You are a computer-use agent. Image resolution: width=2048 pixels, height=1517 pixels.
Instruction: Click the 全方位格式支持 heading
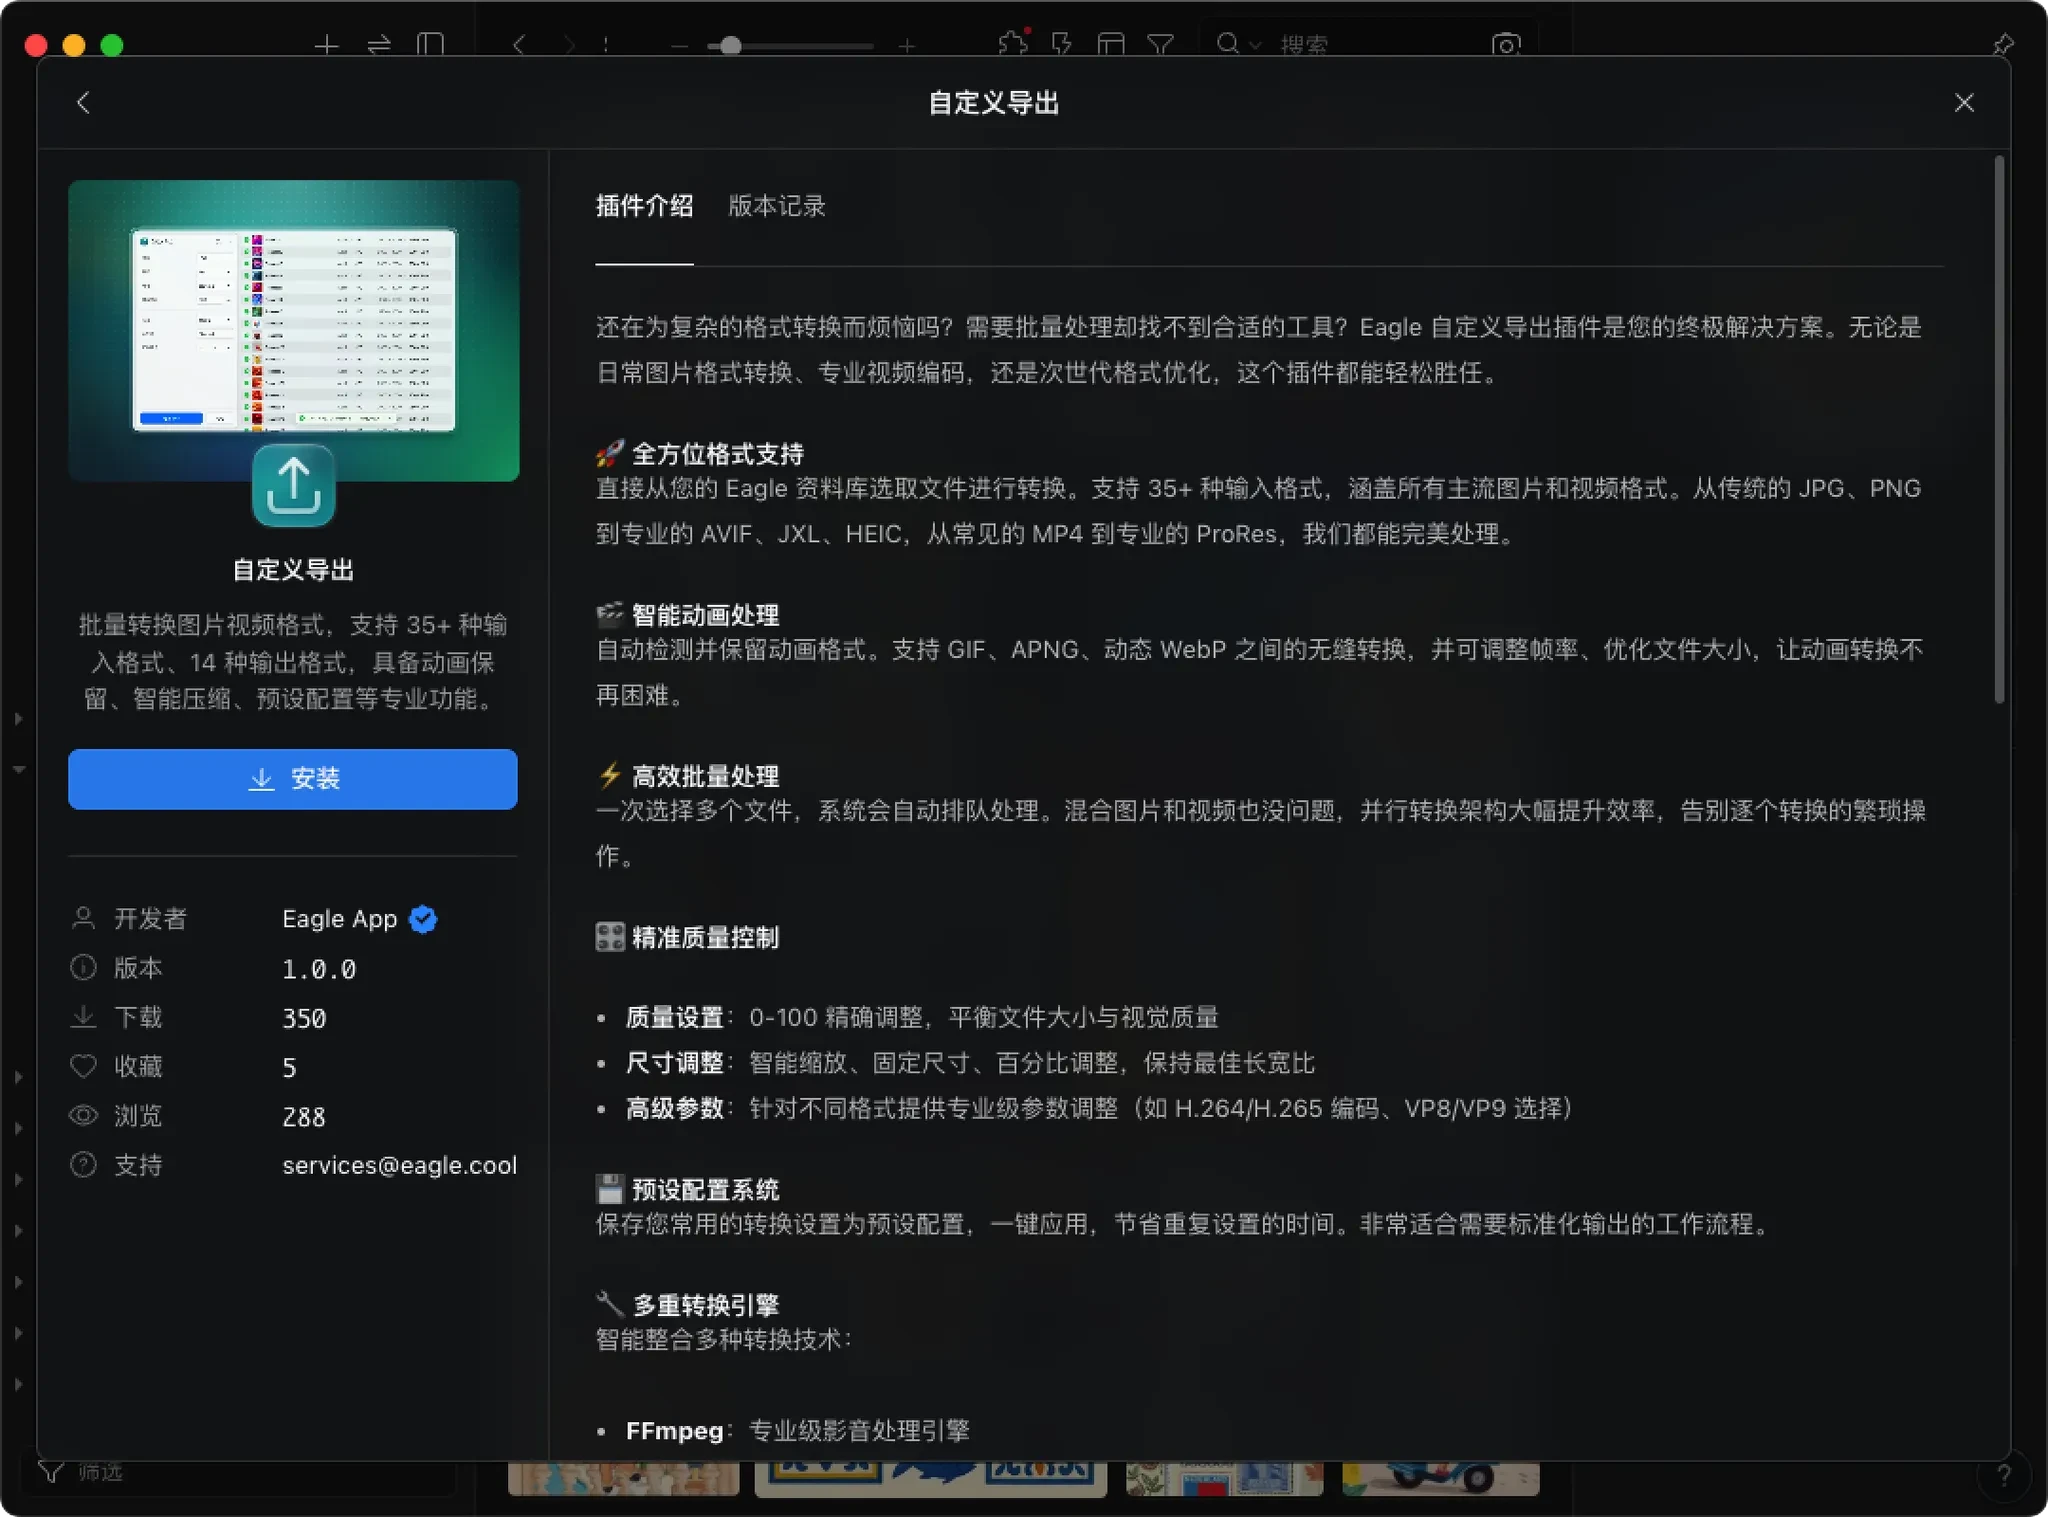[x=718, y=454]
